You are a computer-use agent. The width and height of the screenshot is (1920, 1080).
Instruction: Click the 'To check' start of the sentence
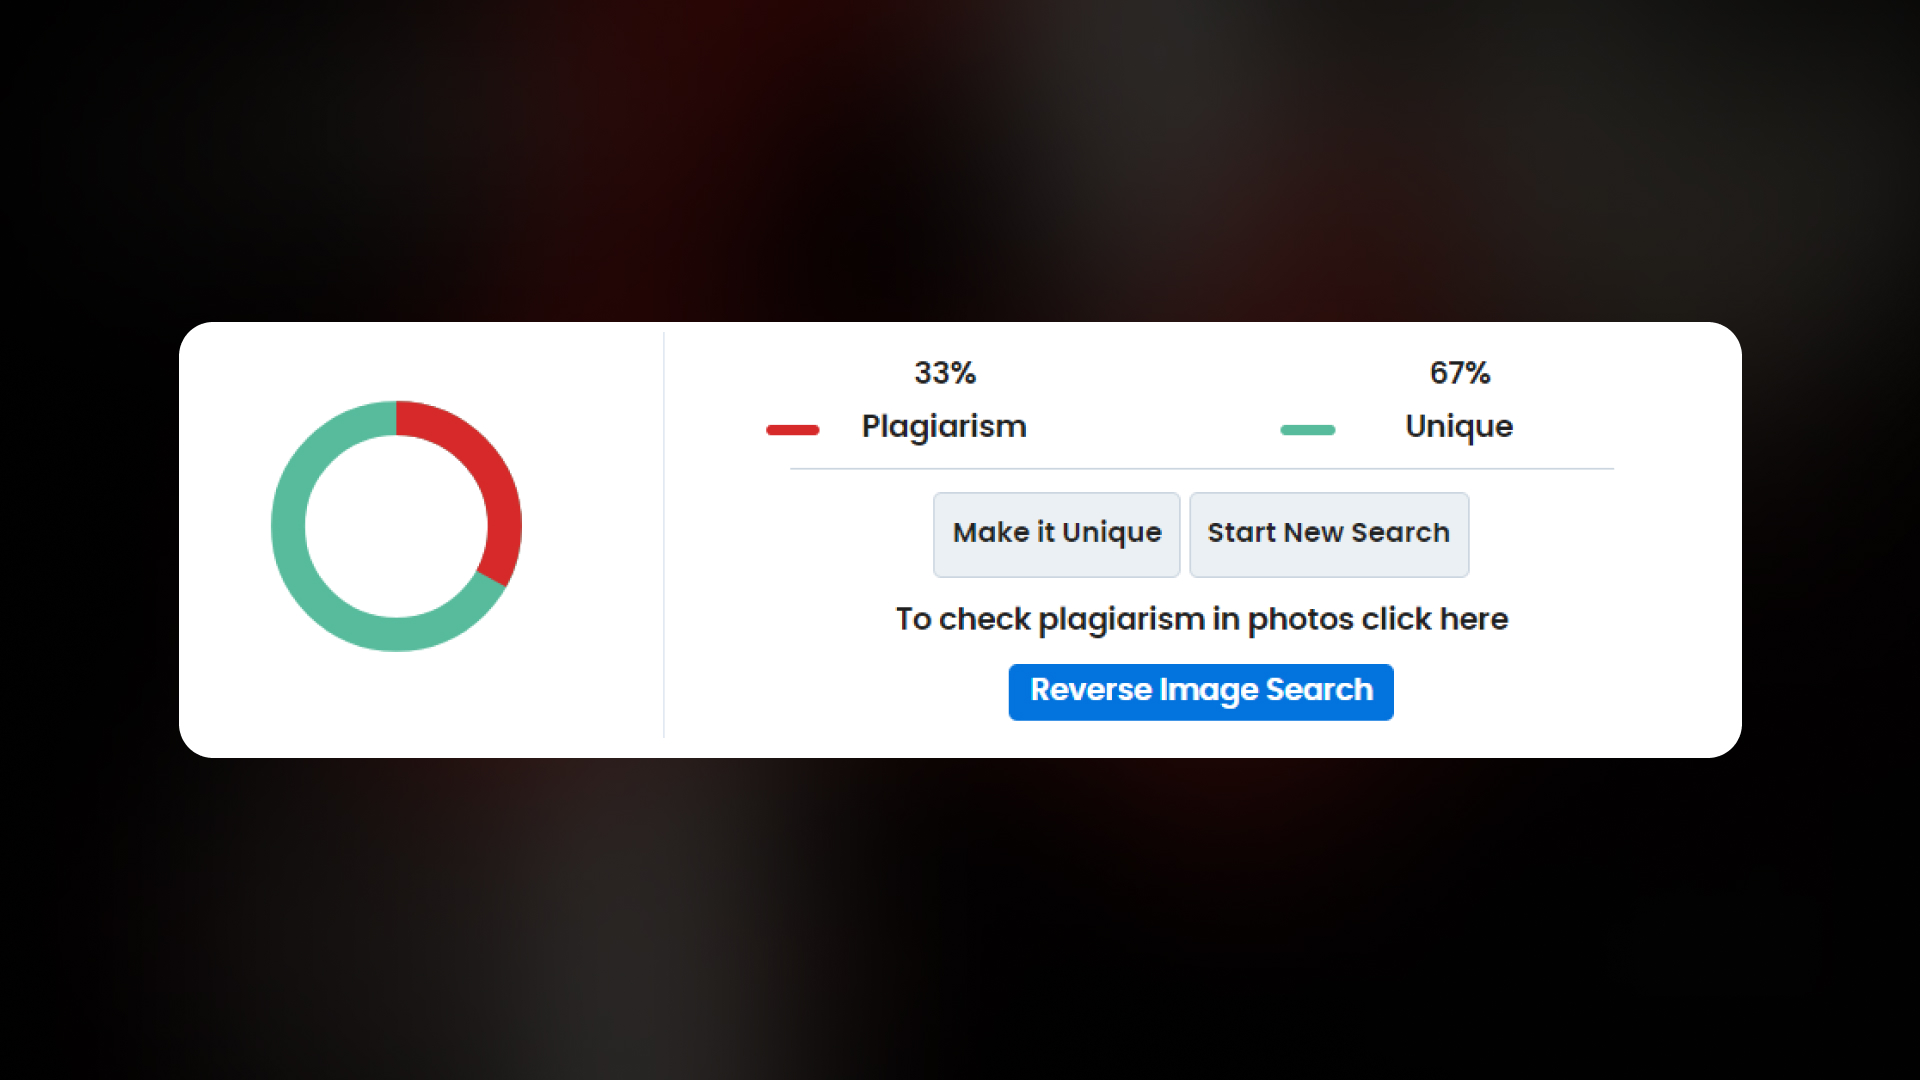(x=962, y=620)
